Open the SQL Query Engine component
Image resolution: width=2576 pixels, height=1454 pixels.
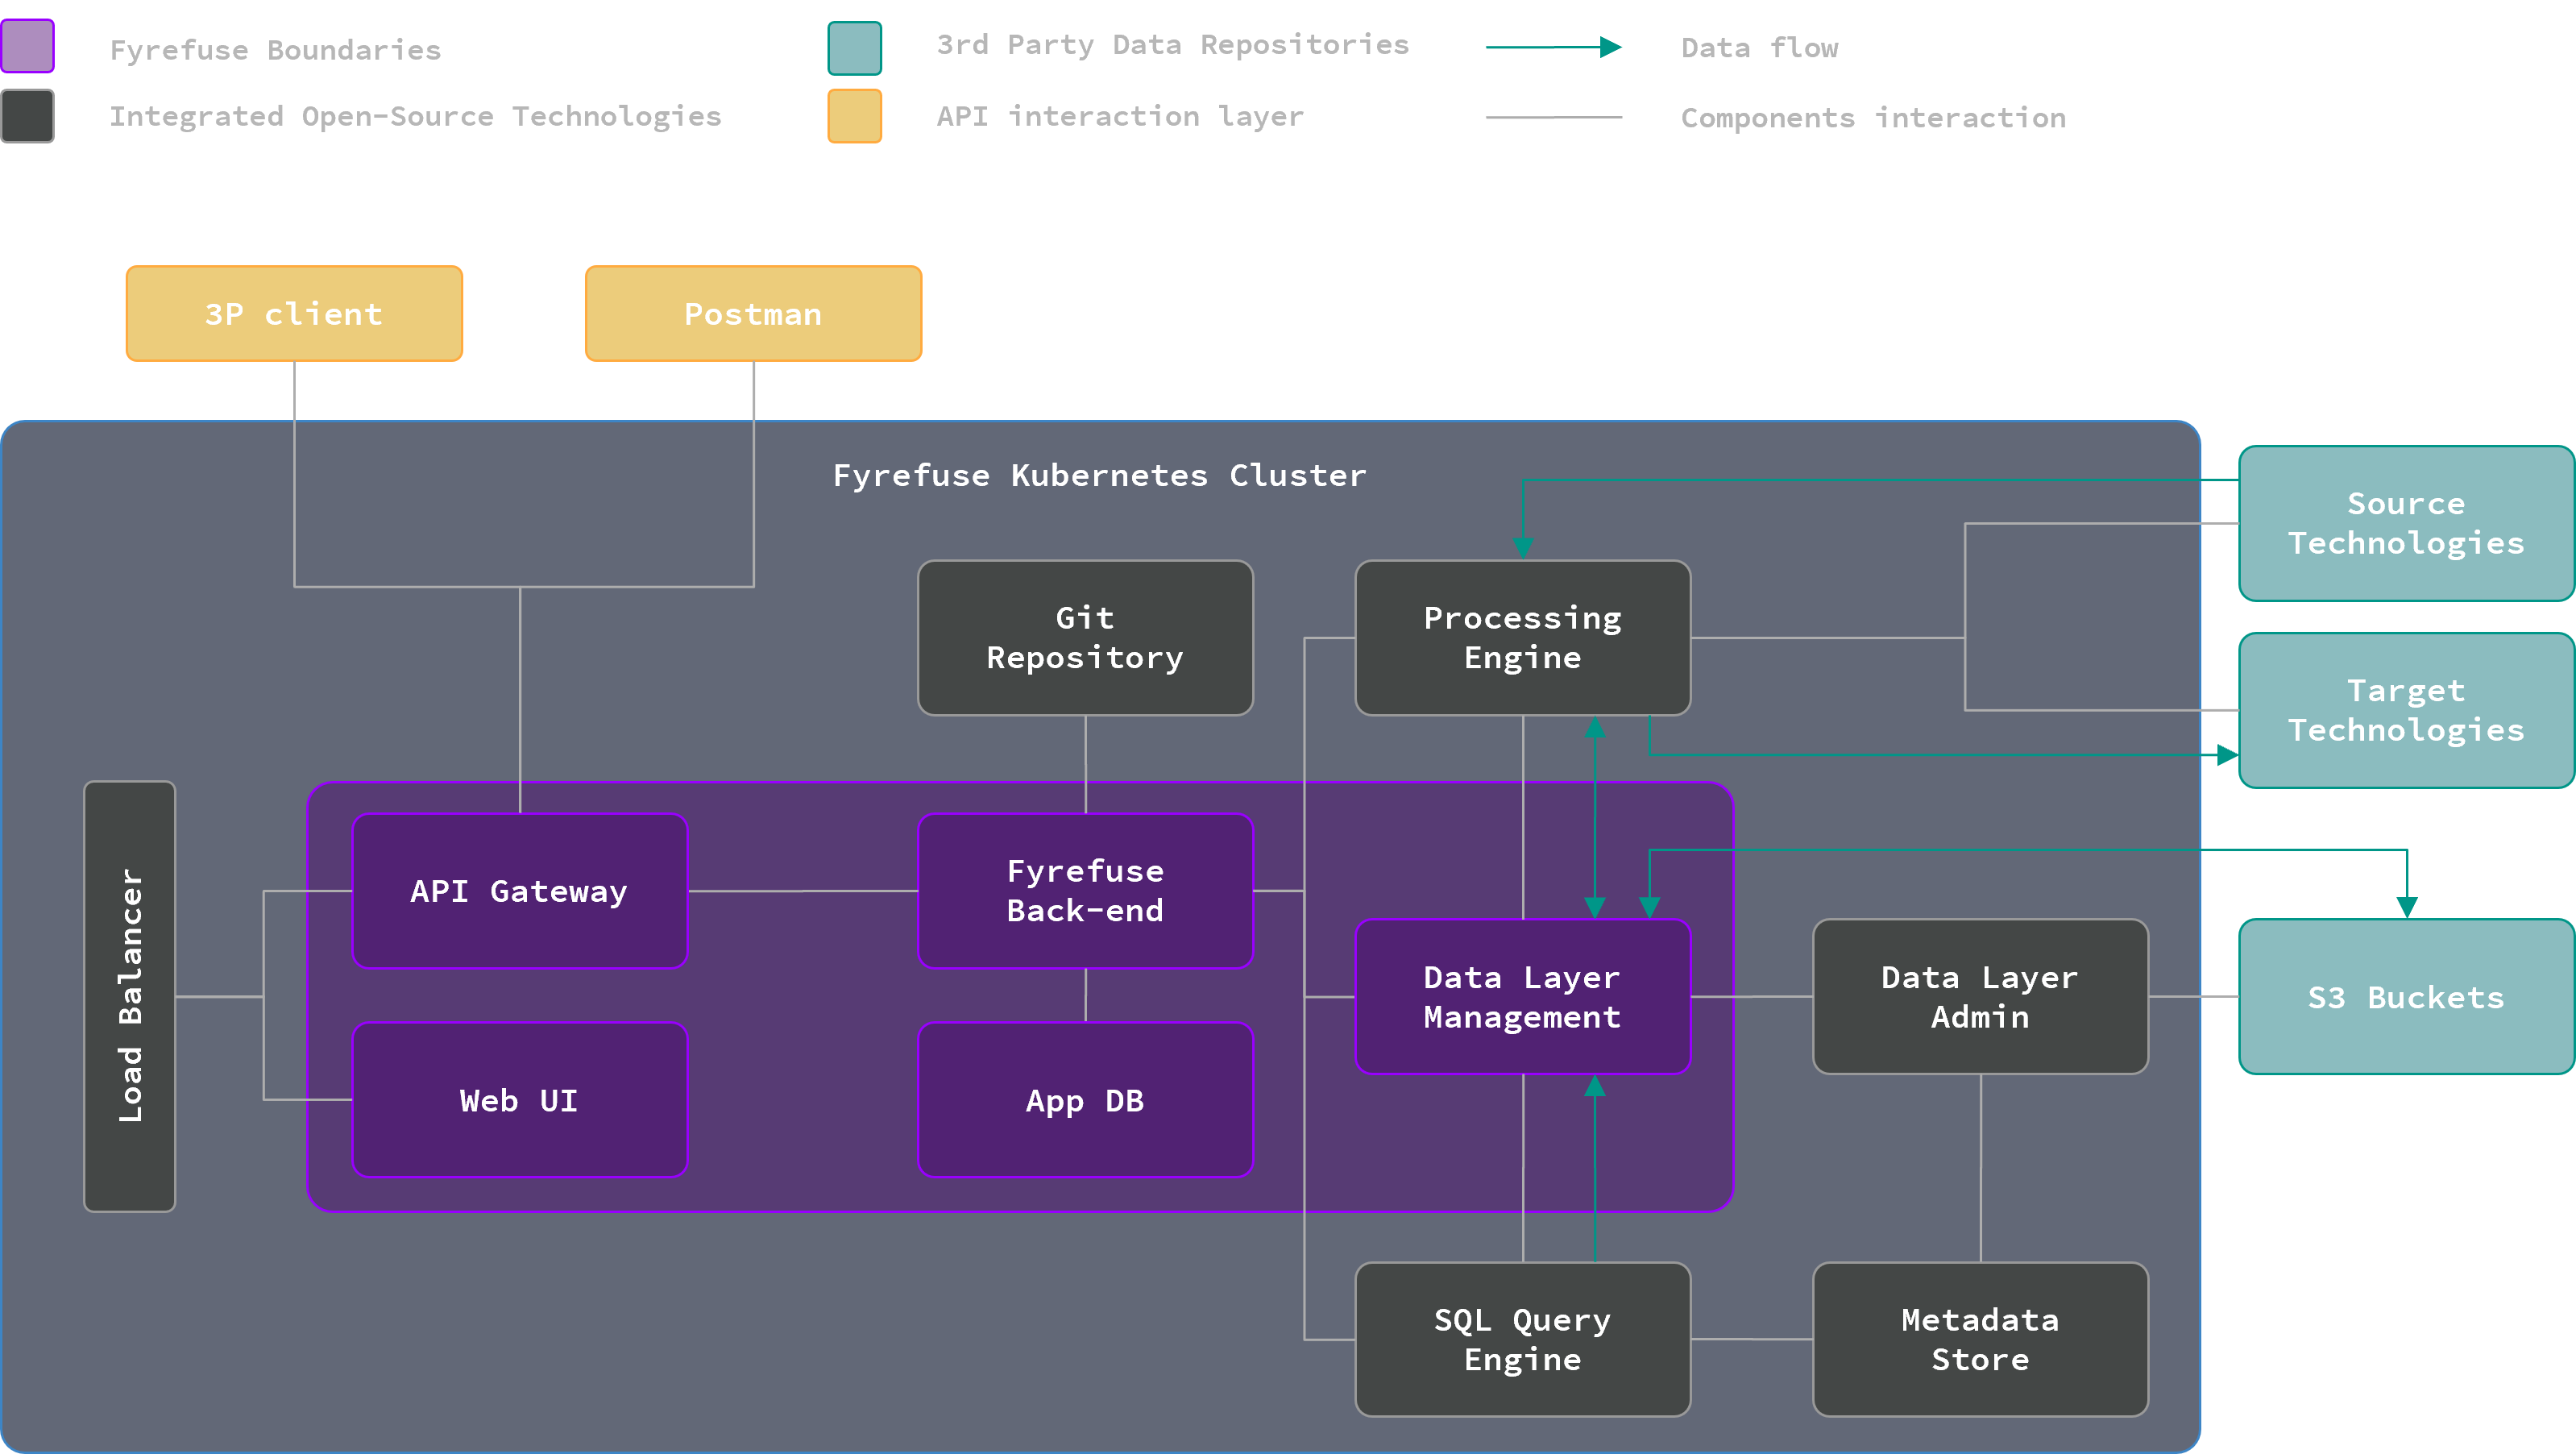point(1521,1339)
